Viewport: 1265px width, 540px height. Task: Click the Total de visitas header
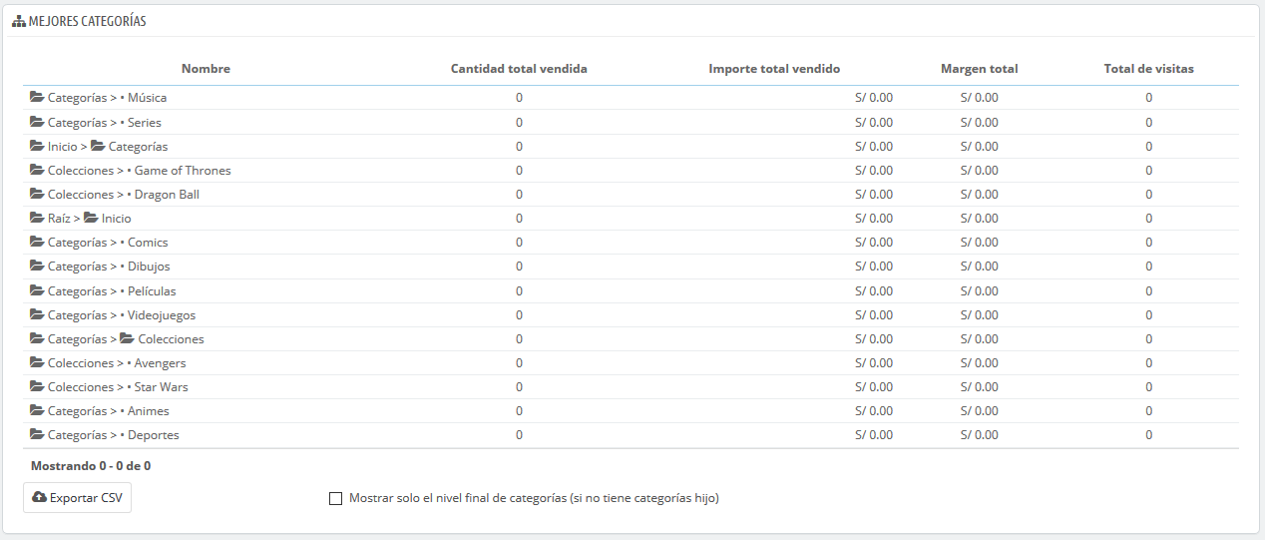click(1149, 69)
